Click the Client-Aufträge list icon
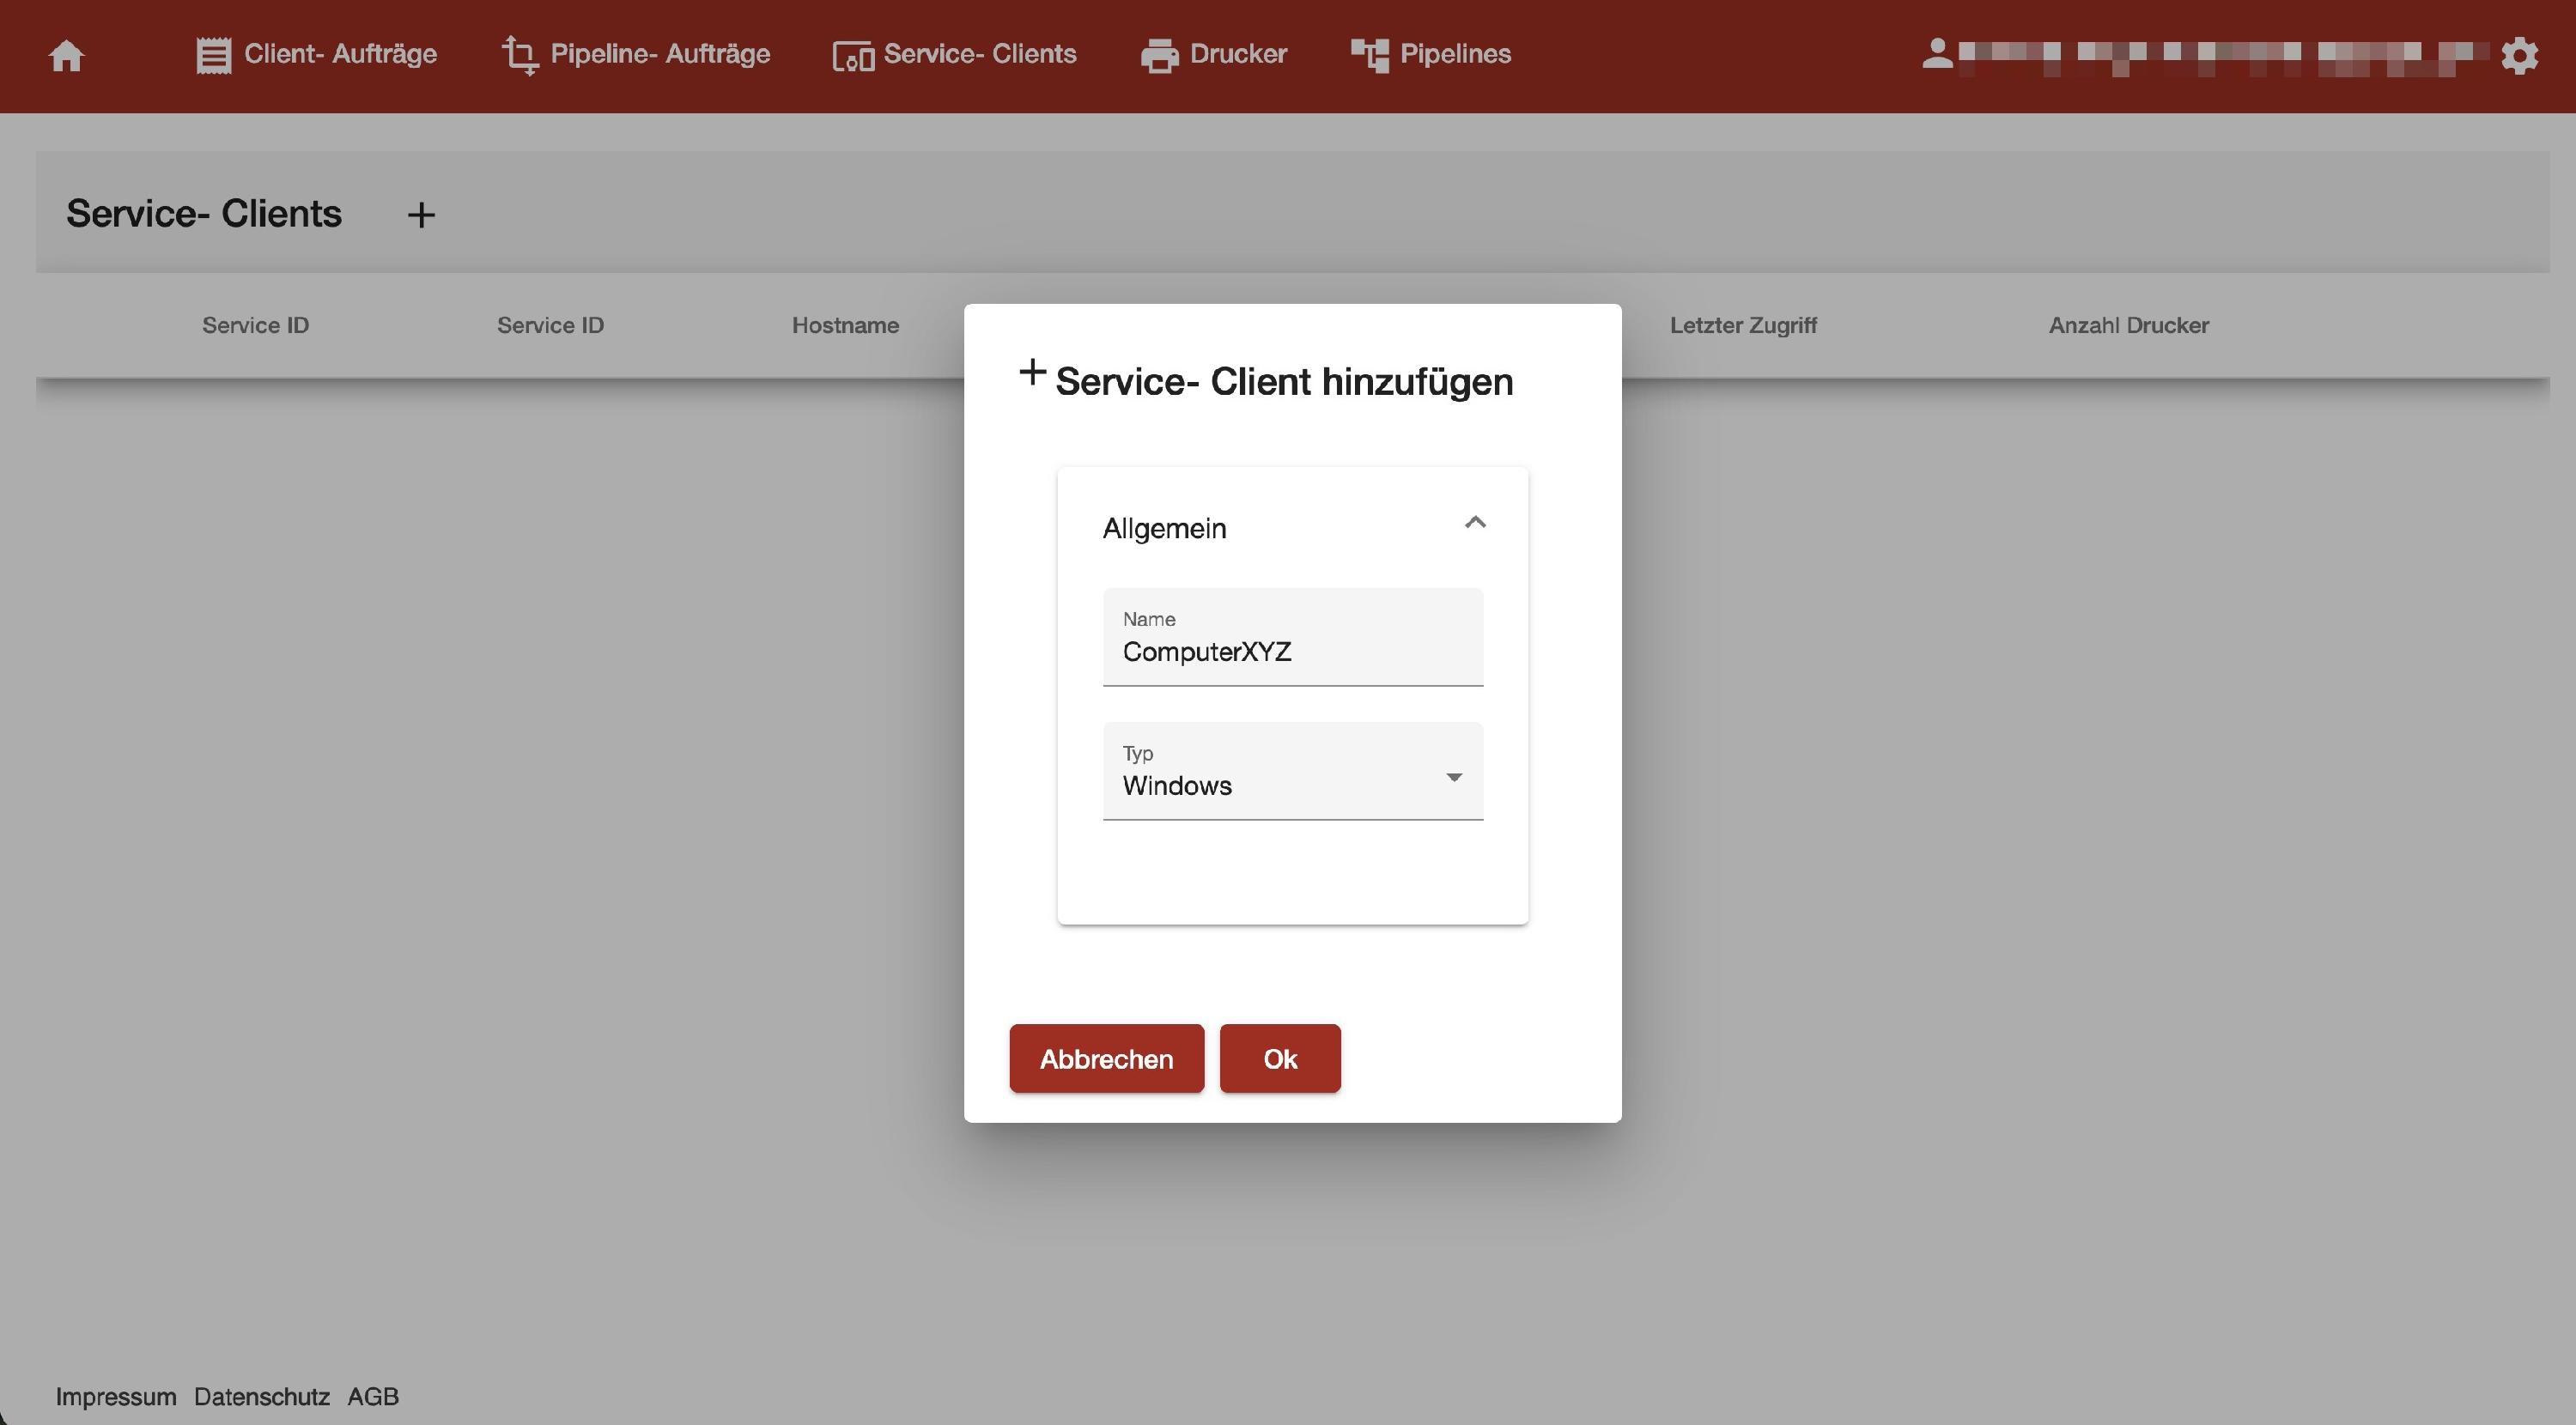Image resolution: width=2576 pixels, height=1425 pixels. click(213, 55)
